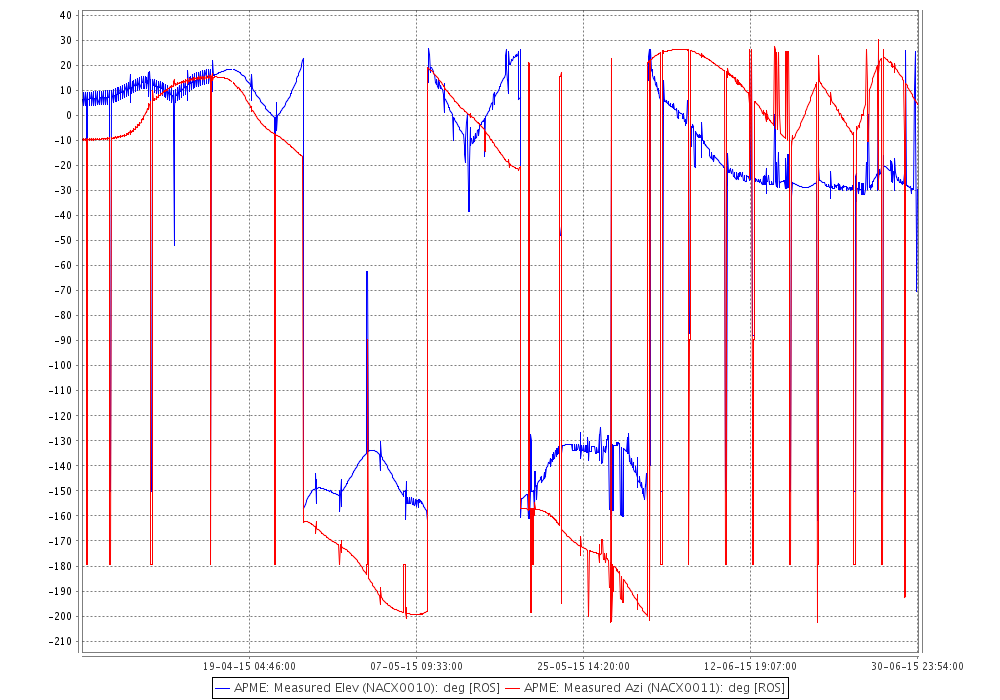Select legend entry APME: Measured Azi (NACX0011)
Viewport: 1000px width, 700px height.
tap(654, 689)
